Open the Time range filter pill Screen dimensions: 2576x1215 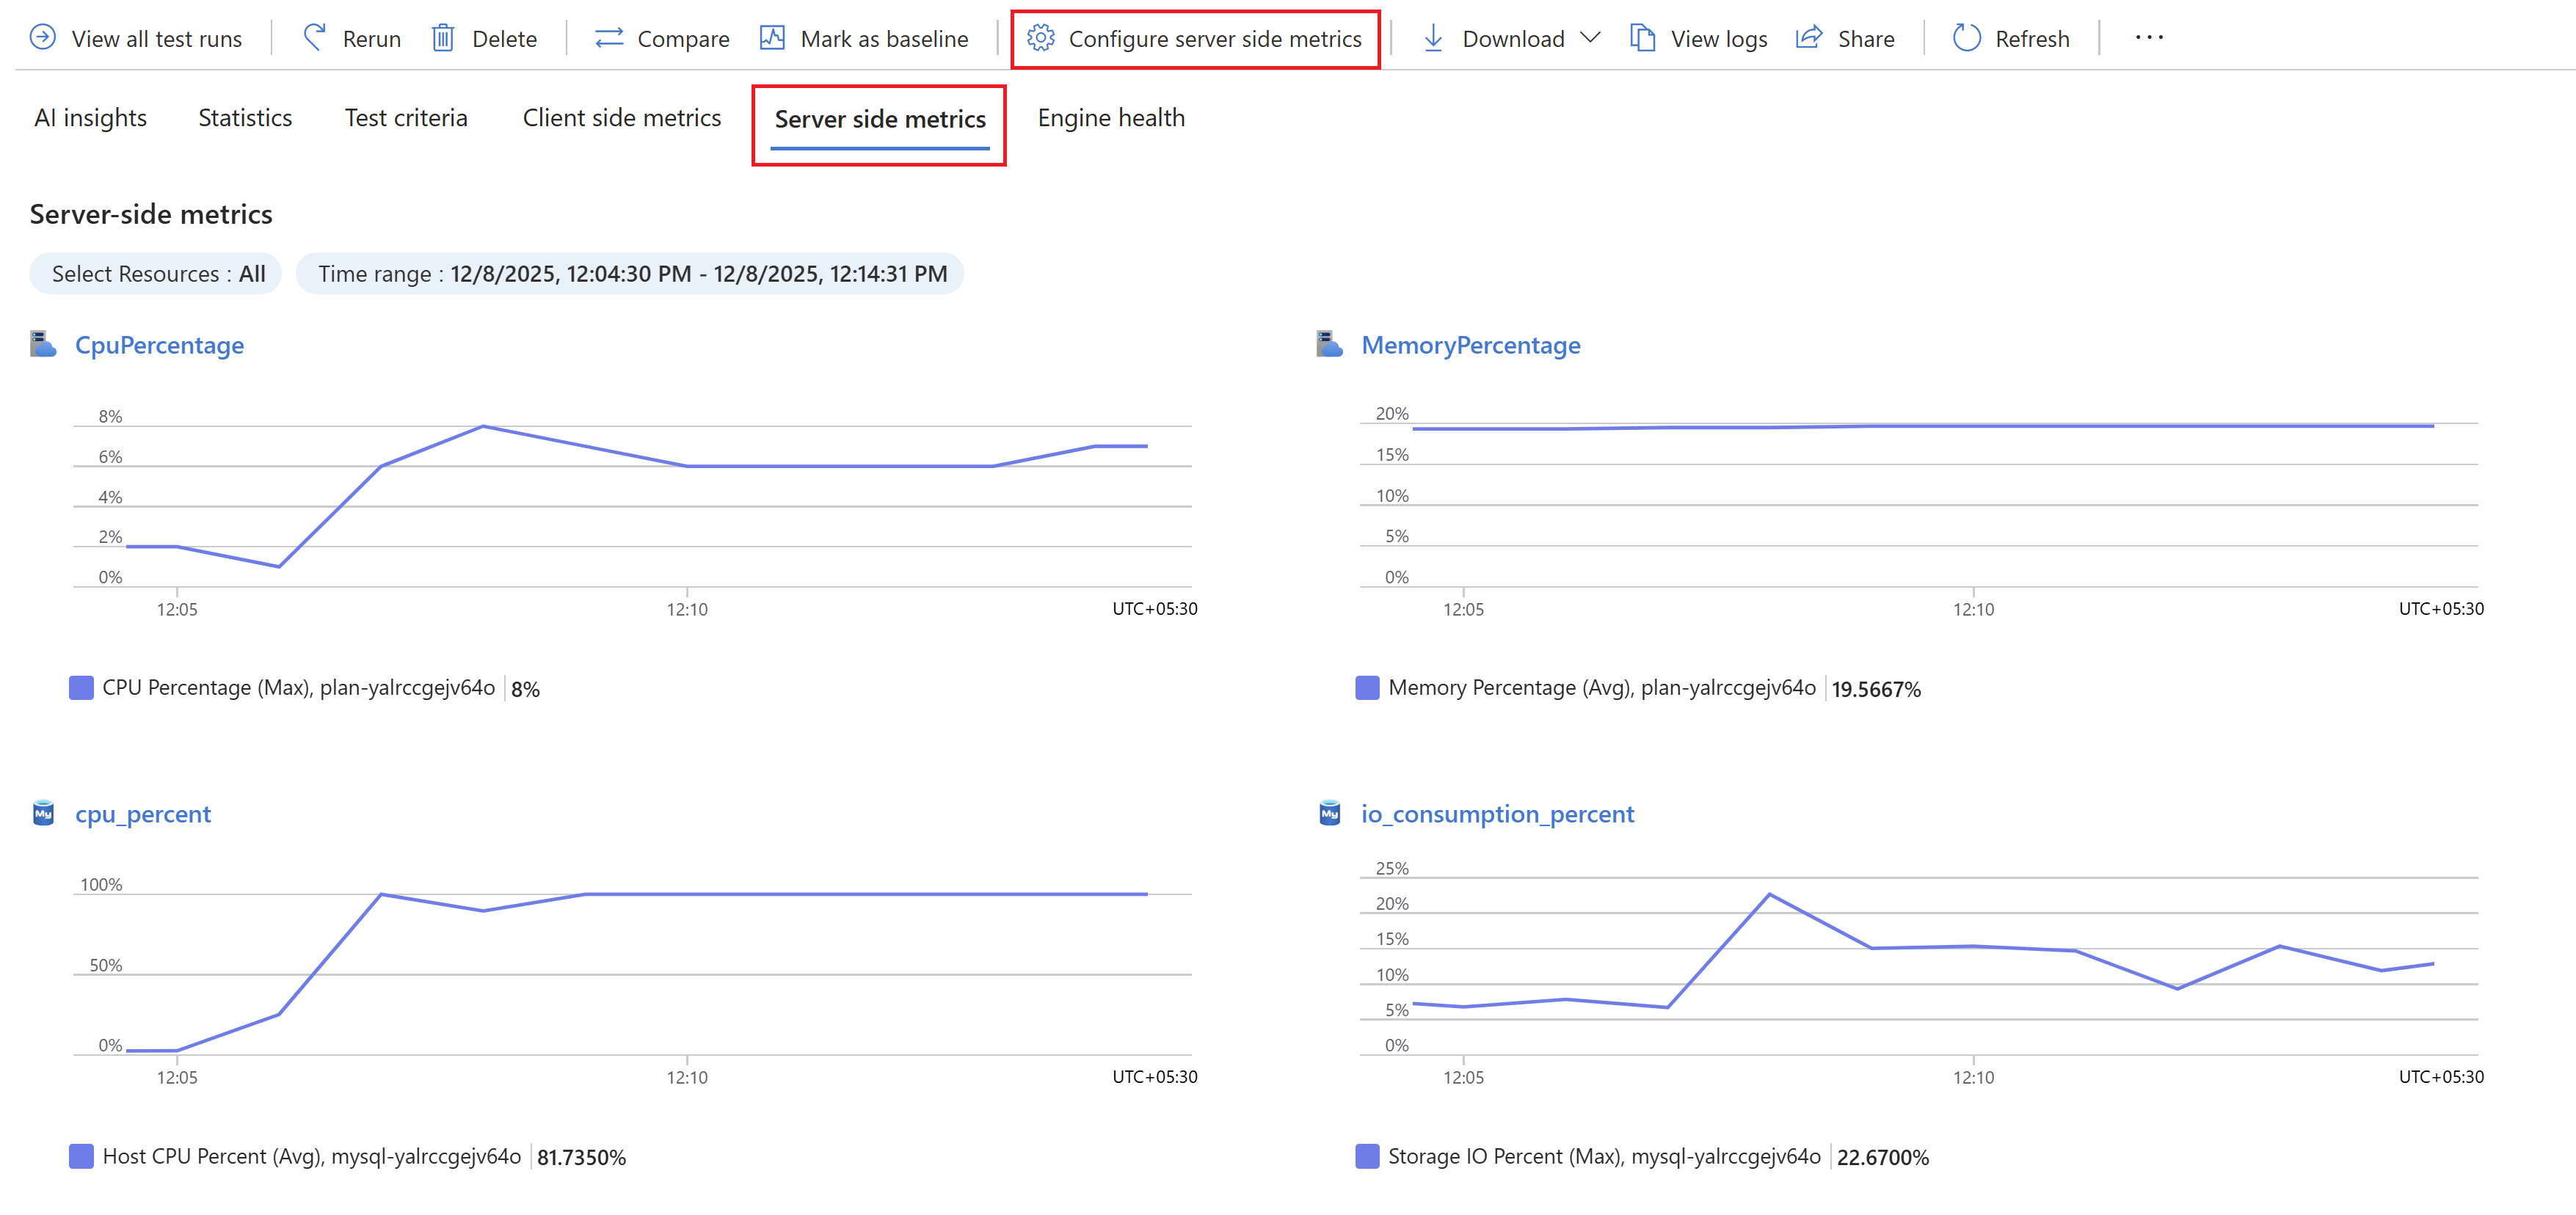point(631,274)
